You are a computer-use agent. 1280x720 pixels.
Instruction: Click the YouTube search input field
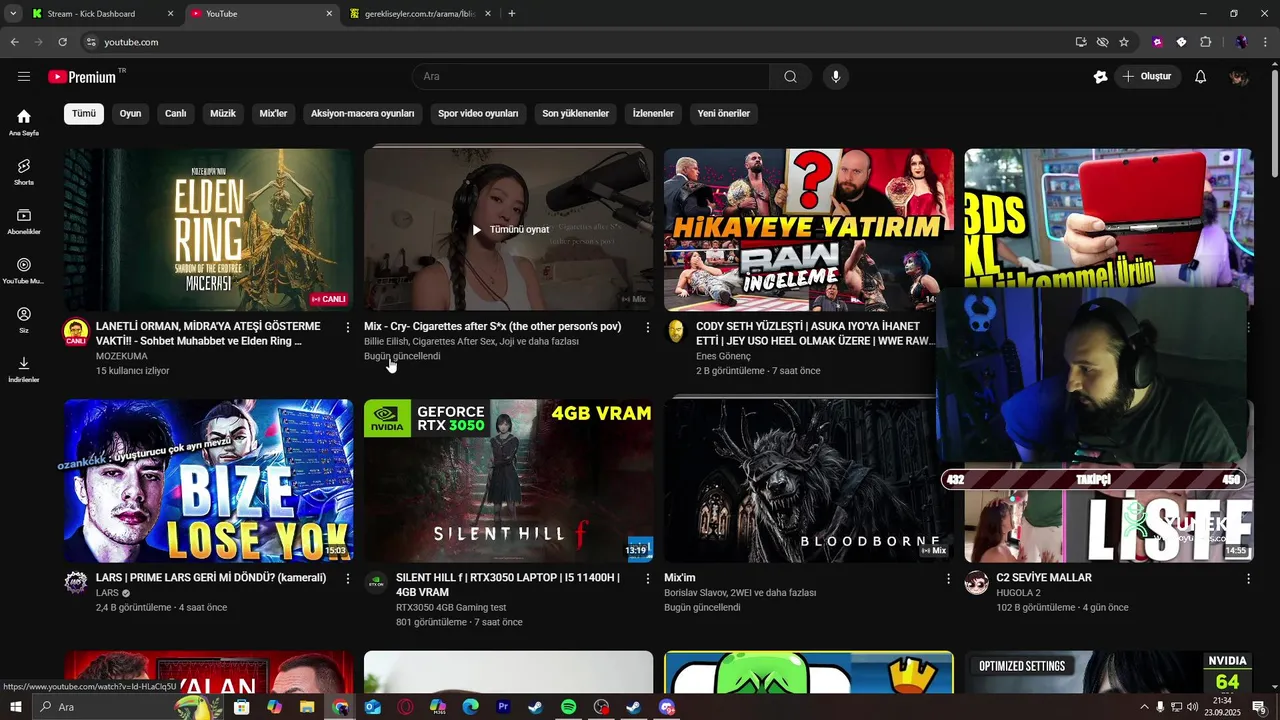pos(591,77)
